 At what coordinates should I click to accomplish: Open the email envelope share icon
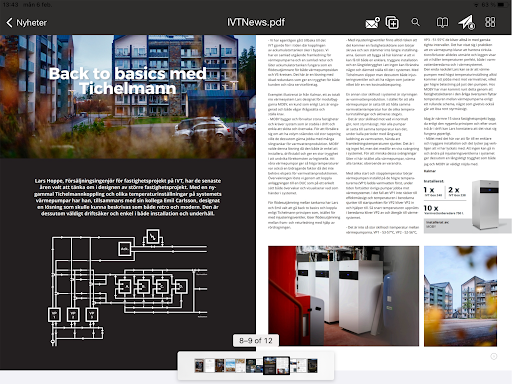click(x=373, y=23)
